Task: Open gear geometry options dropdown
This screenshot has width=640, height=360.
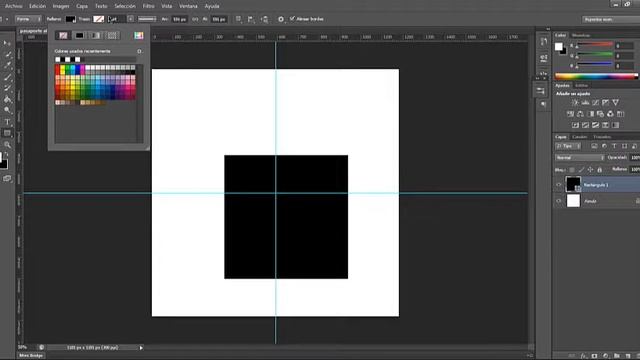Action: [281, 19]
